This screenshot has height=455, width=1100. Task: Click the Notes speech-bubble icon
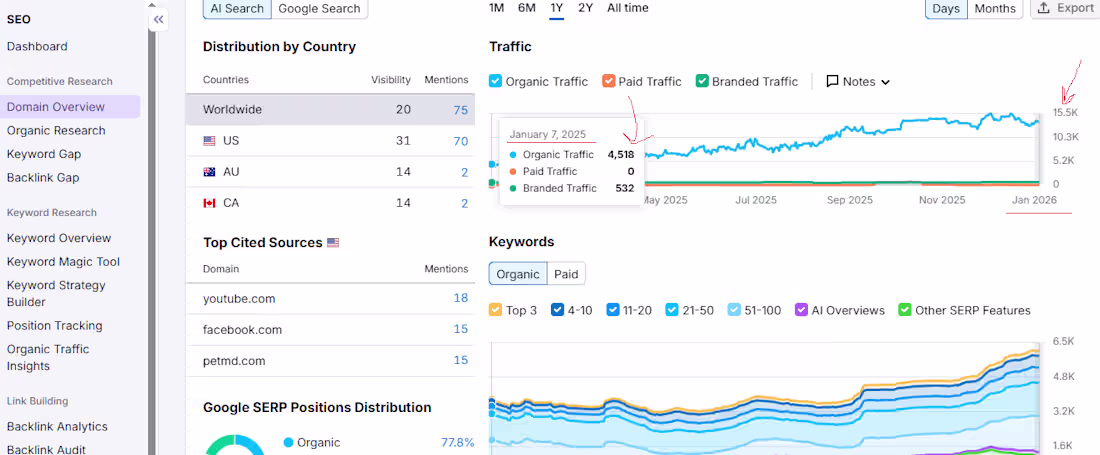click(x=833, y=81)
